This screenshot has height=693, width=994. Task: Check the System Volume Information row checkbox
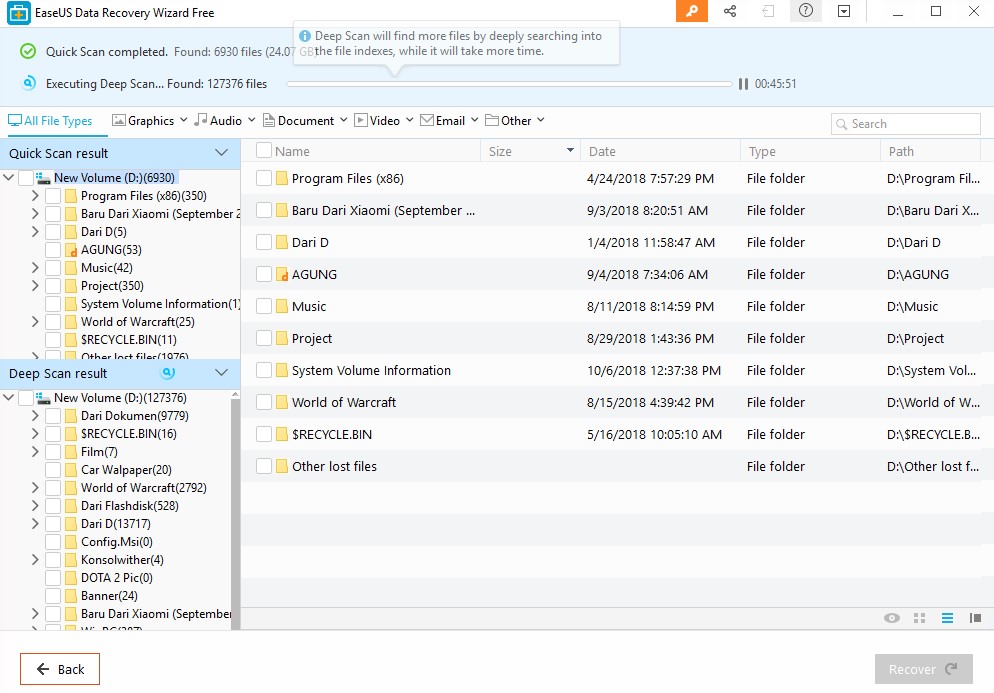[x=264, y=370]
